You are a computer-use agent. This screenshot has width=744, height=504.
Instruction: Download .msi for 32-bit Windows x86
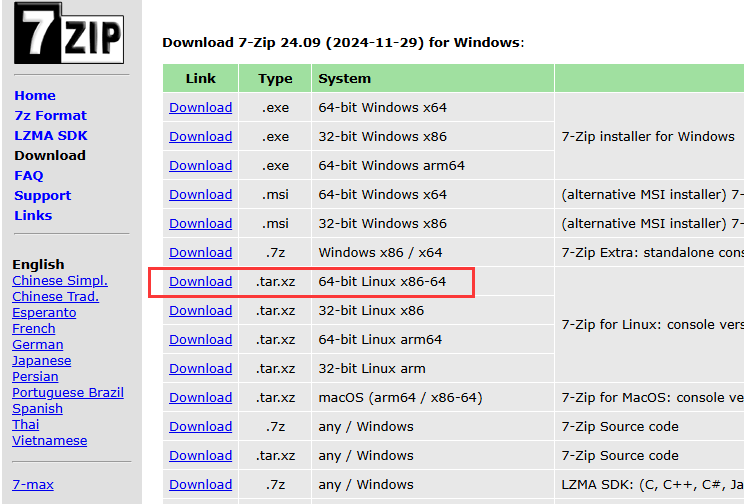click(201, 224)
